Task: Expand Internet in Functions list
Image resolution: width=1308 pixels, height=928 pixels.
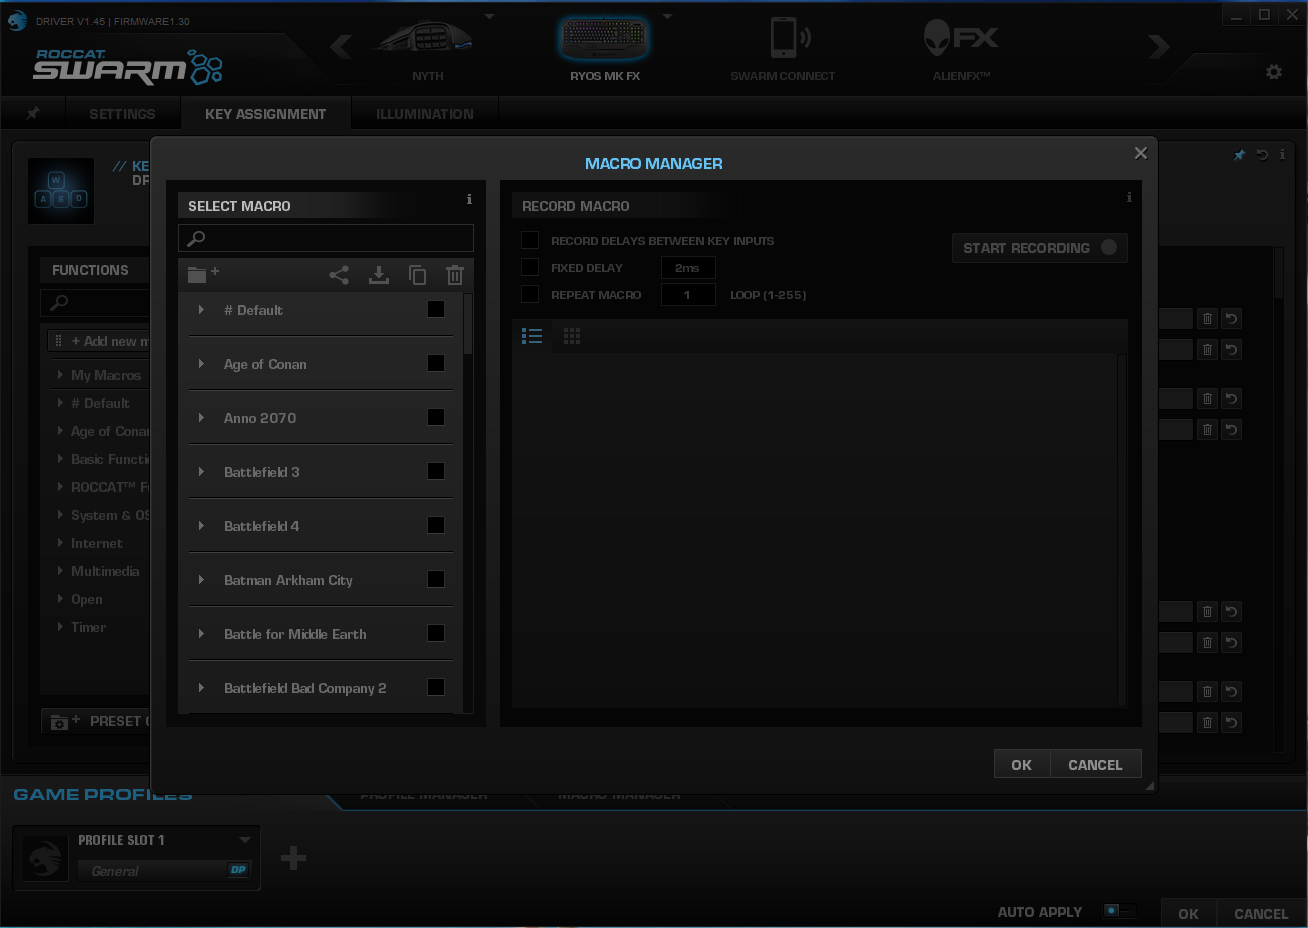Action: coord(60,543)
